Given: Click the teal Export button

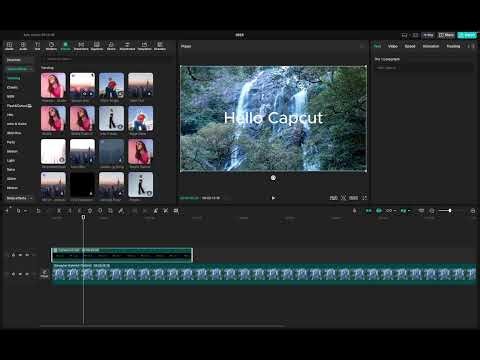Looking at the screenshot, I should 467,35.
